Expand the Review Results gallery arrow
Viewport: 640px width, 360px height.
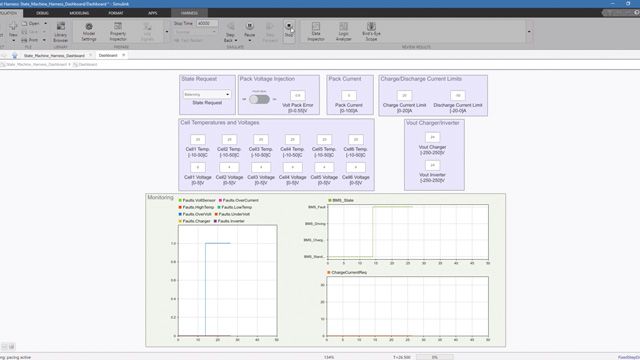tap(529, 31)
